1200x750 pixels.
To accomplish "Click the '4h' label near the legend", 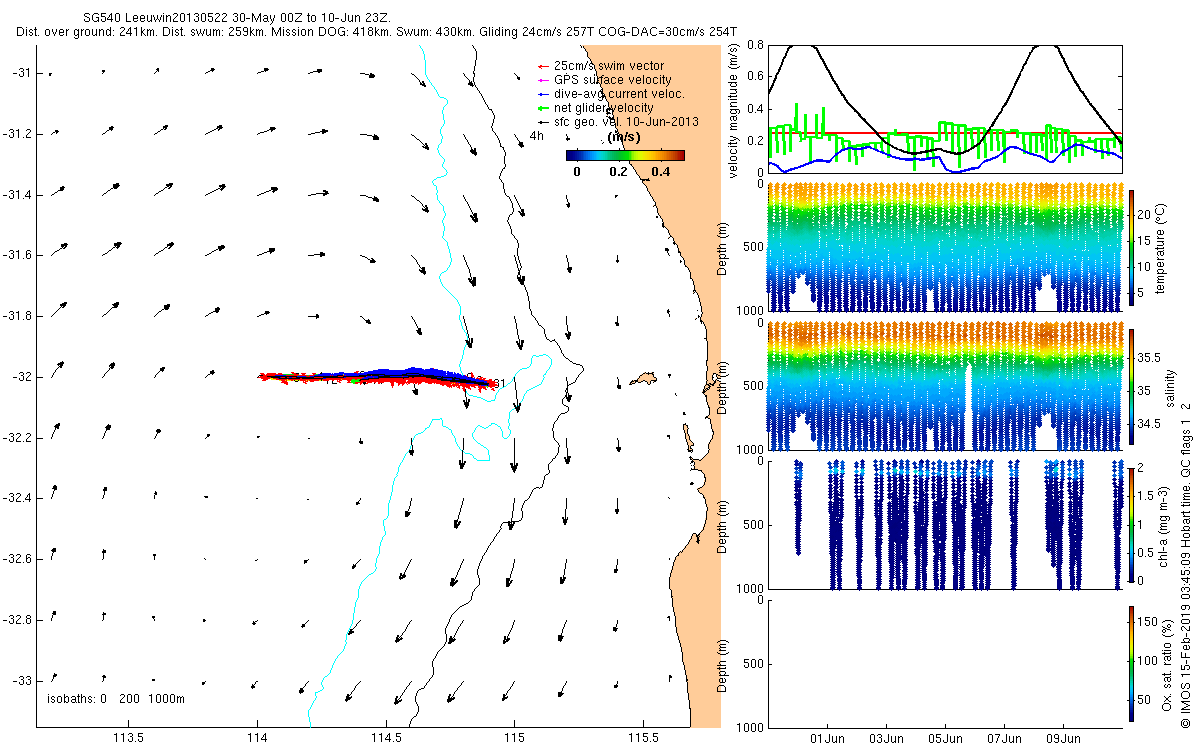I will (536, 136).
